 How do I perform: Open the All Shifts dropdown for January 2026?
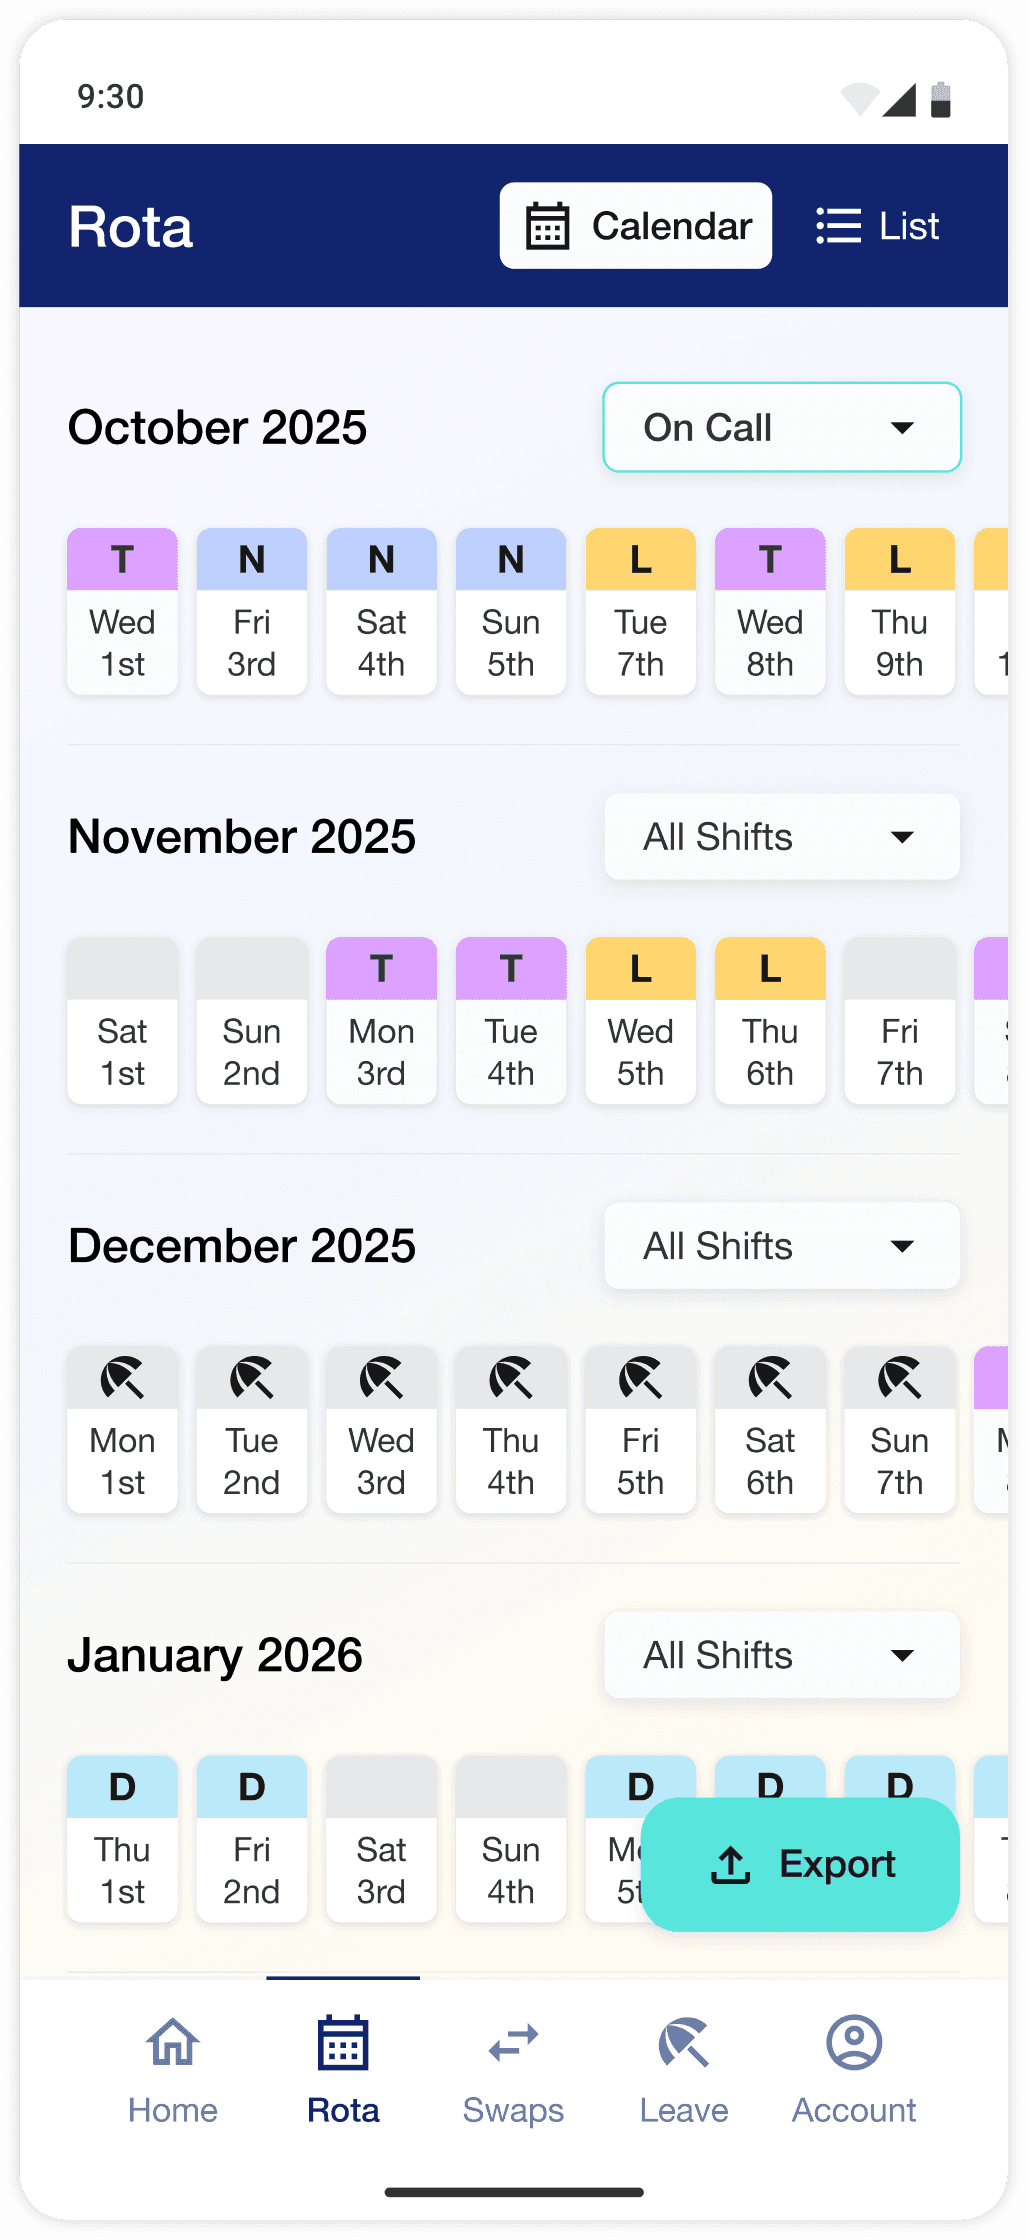pyautogui.click(x=782, y=1655)
